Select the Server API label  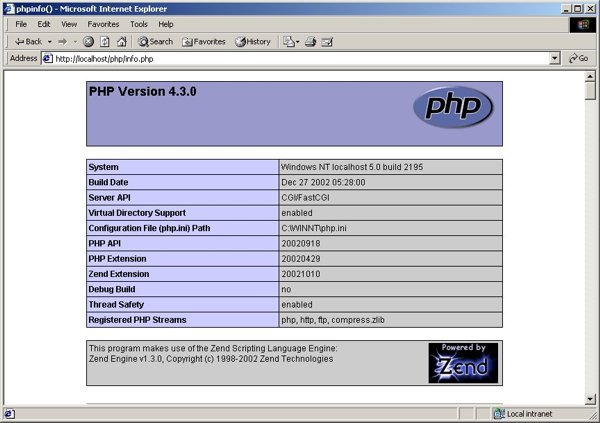pyautogui.click(x=109, y=198)
